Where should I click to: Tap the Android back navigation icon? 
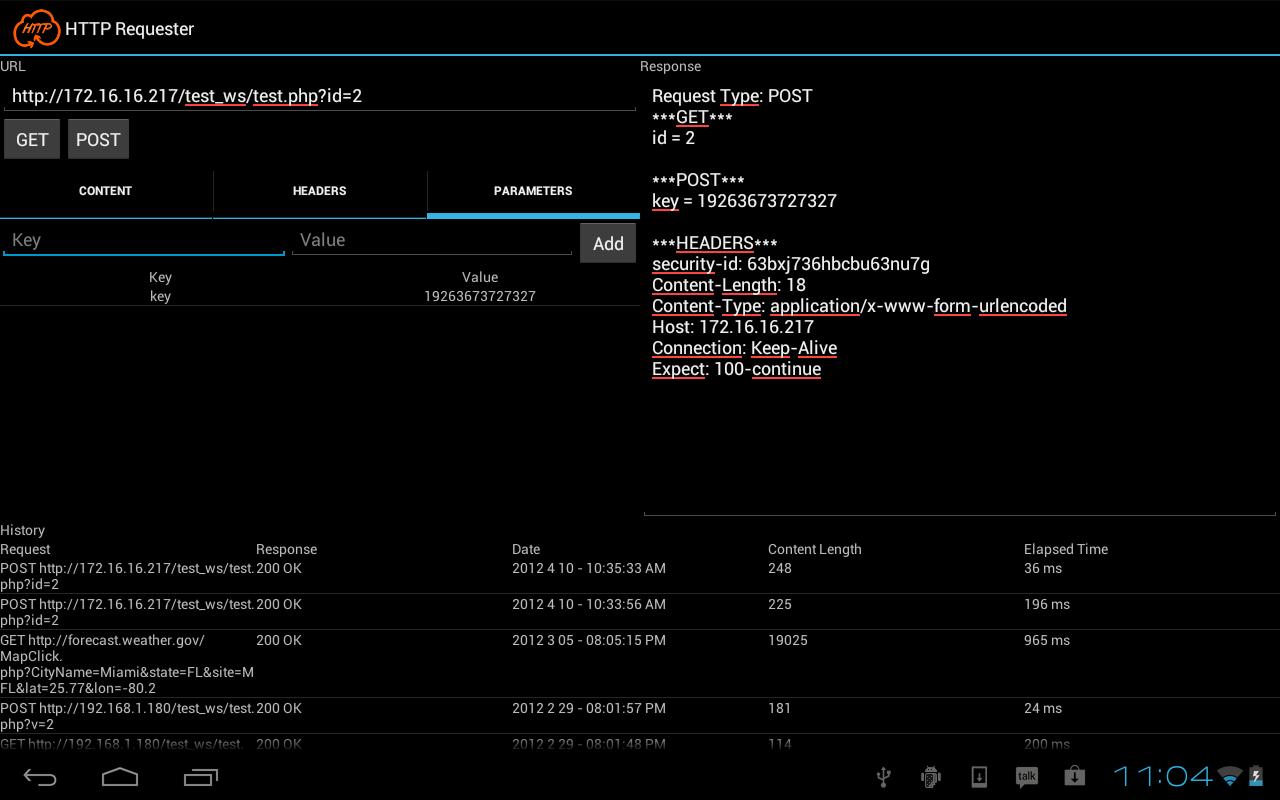[40, 777]
